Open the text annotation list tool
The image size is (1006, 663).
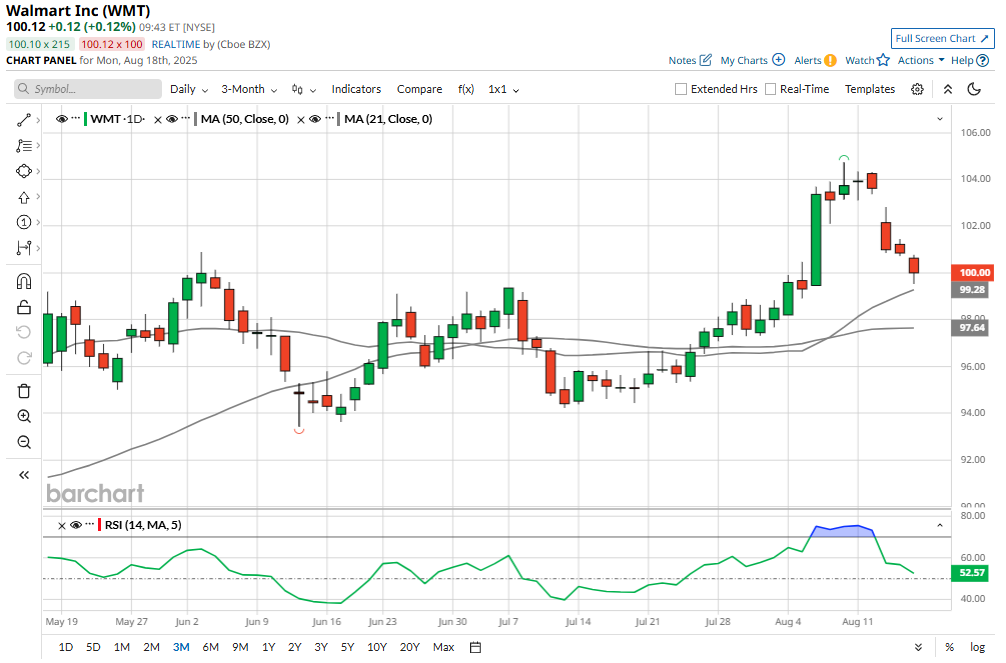24,146
